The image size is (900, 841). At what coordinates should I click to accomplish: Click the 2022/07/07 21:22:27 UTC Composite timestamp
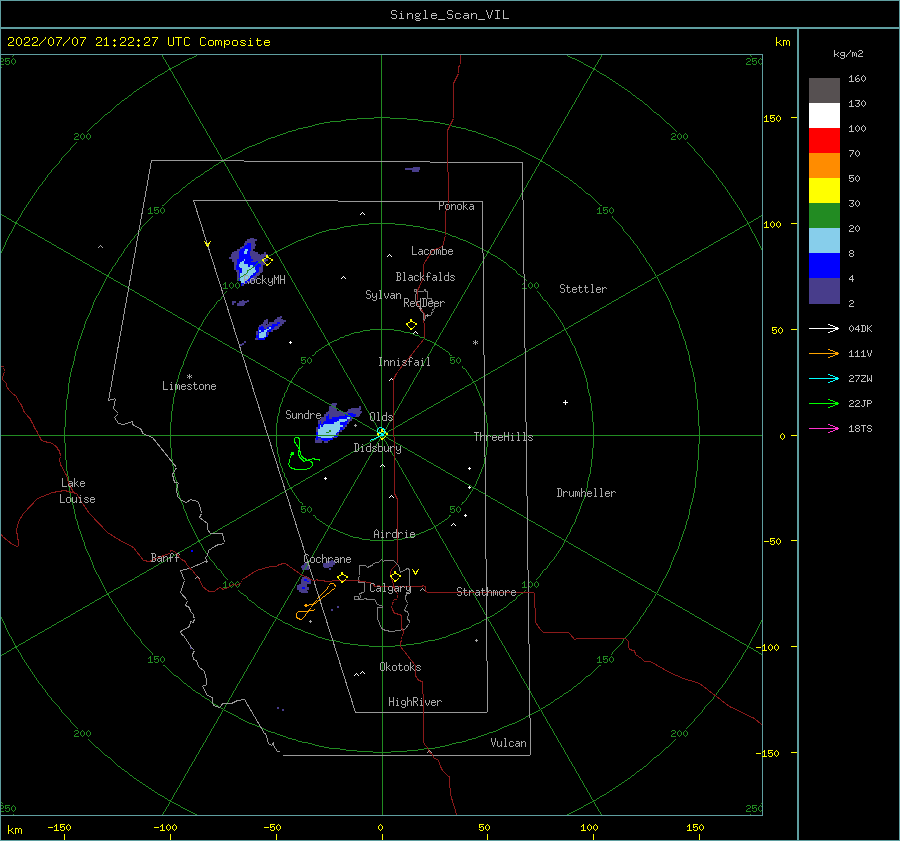[x=138, y=42]
